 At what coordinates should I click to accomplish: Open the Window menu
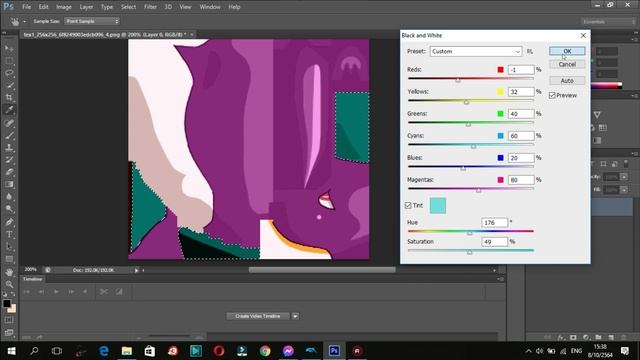click(210, 7)
